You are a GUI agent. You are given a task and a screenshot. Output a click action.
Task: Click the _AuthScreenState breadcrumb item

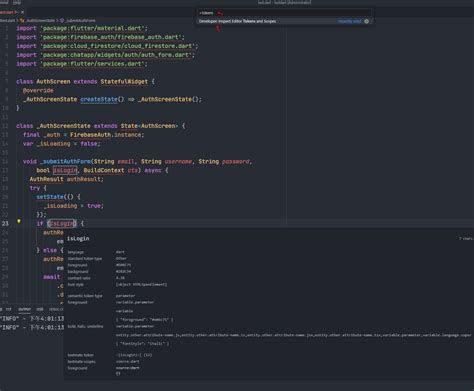pos(39,20)
